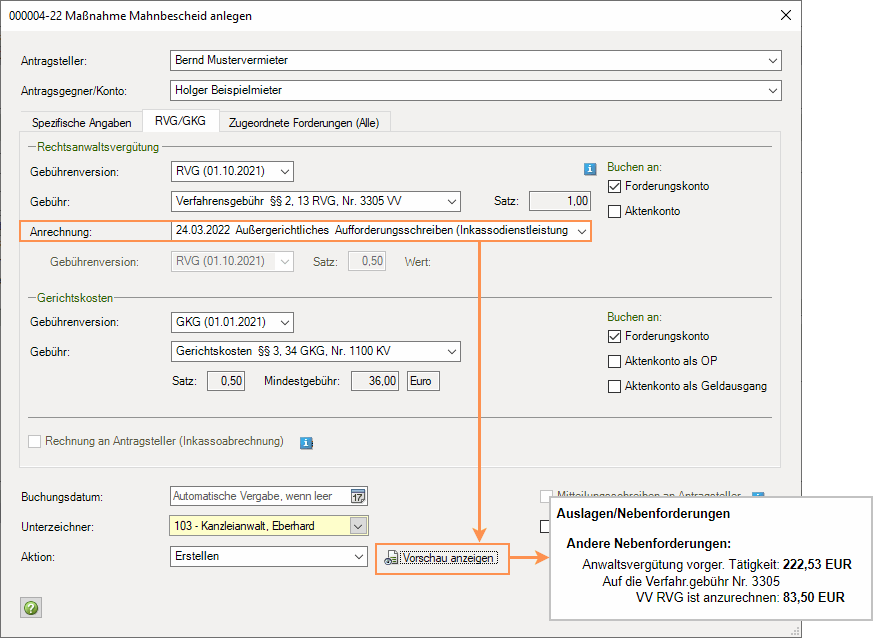873x638 pixels.
Task: Click the Euro currency button
Action: [x=423, y=381]
